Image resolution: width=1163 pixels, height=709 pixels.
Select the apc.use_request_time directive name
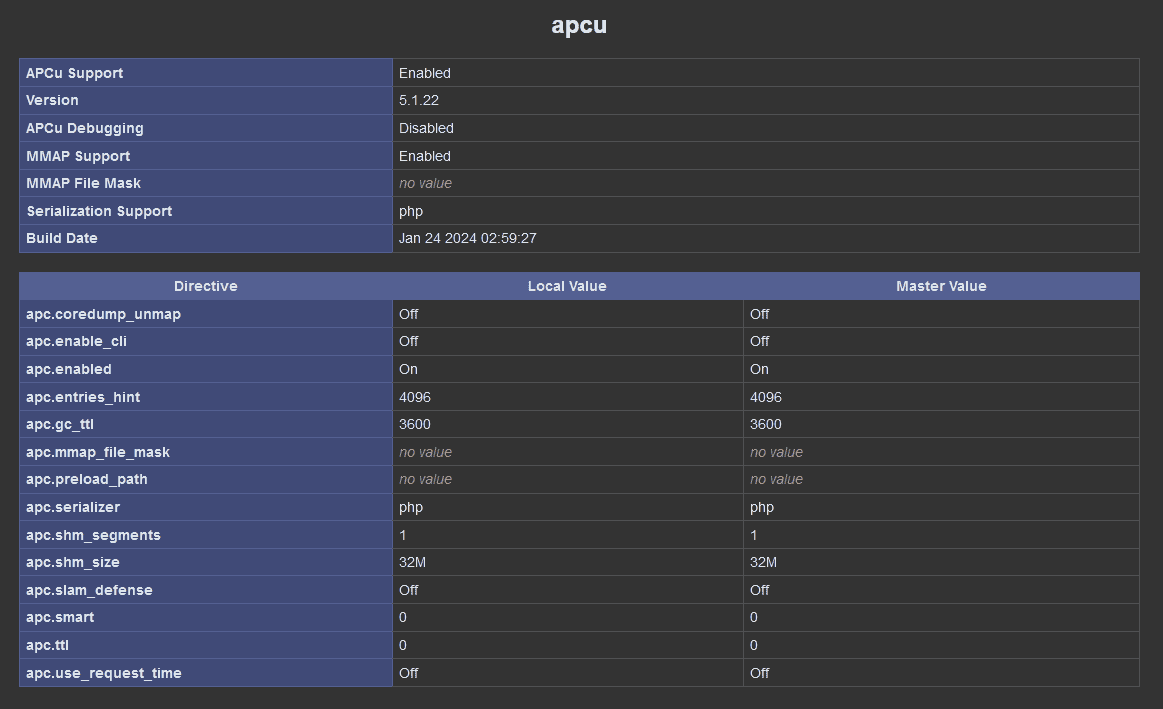[104, 673]
